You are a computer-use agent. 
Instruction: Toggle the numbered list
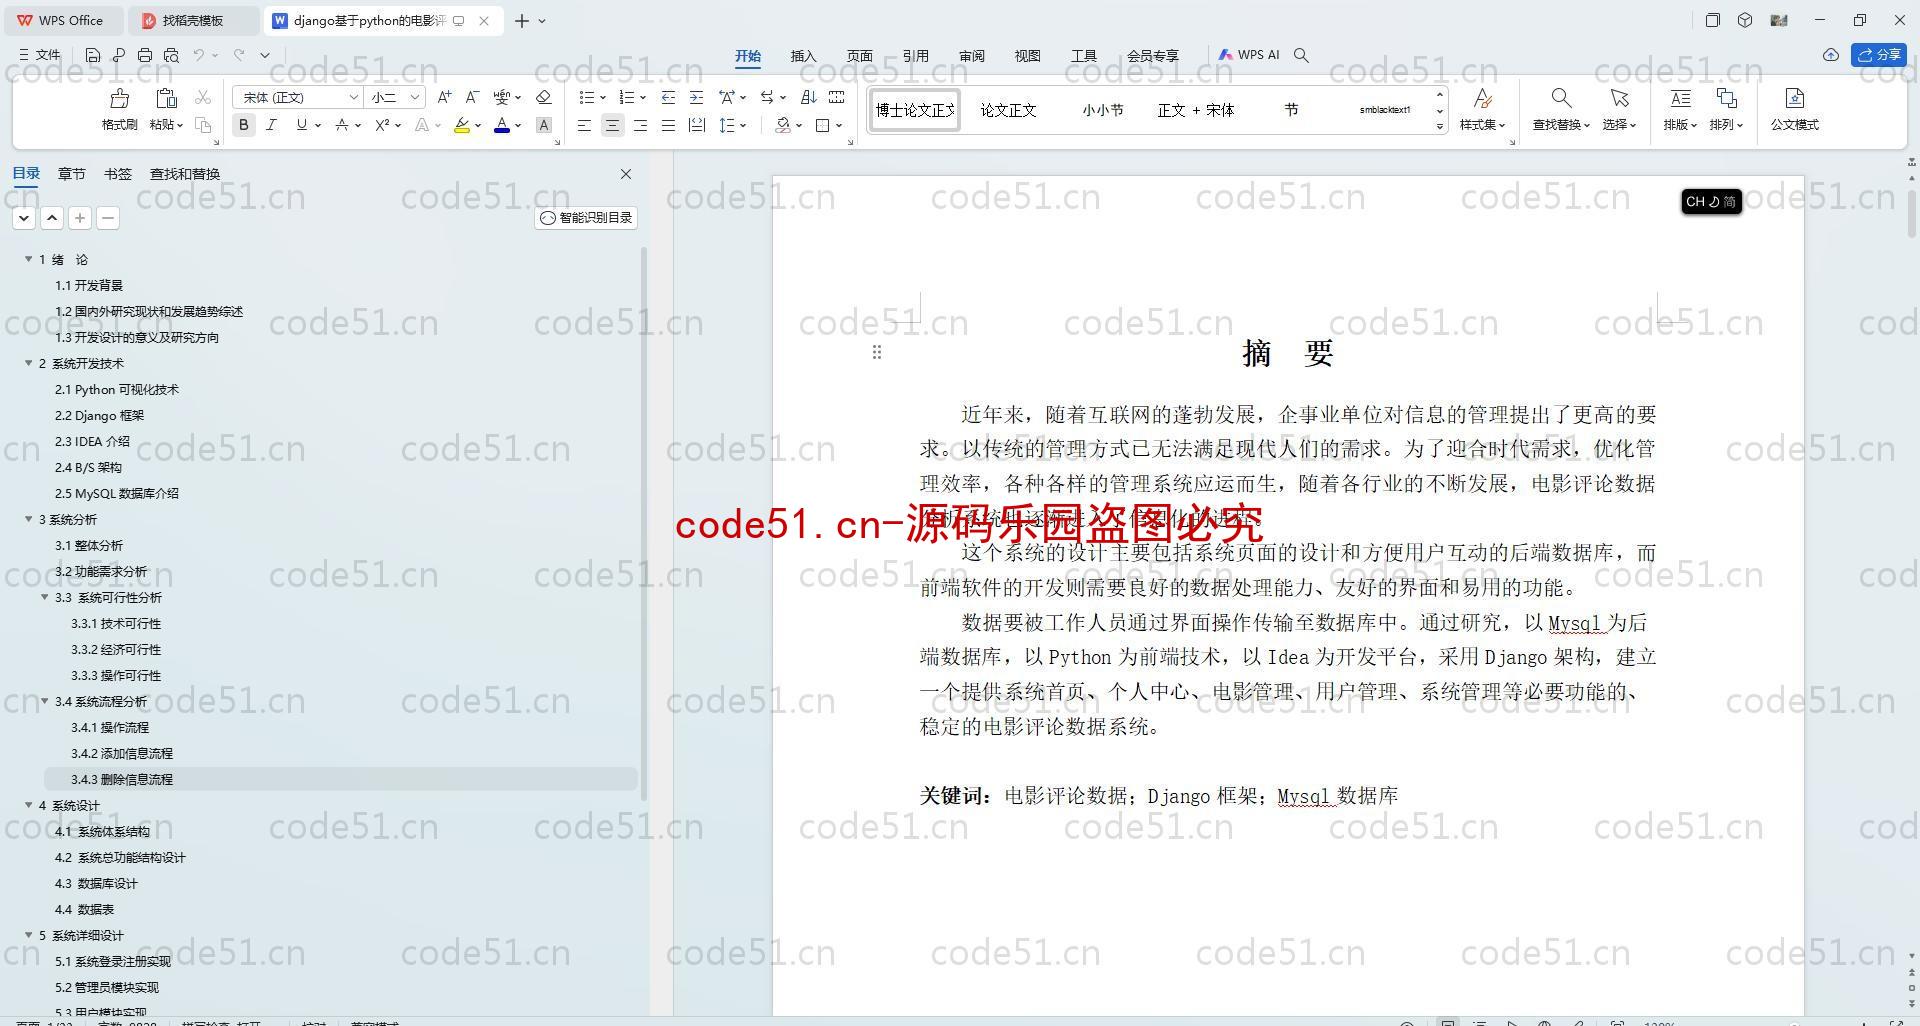(x=627, y=97)
